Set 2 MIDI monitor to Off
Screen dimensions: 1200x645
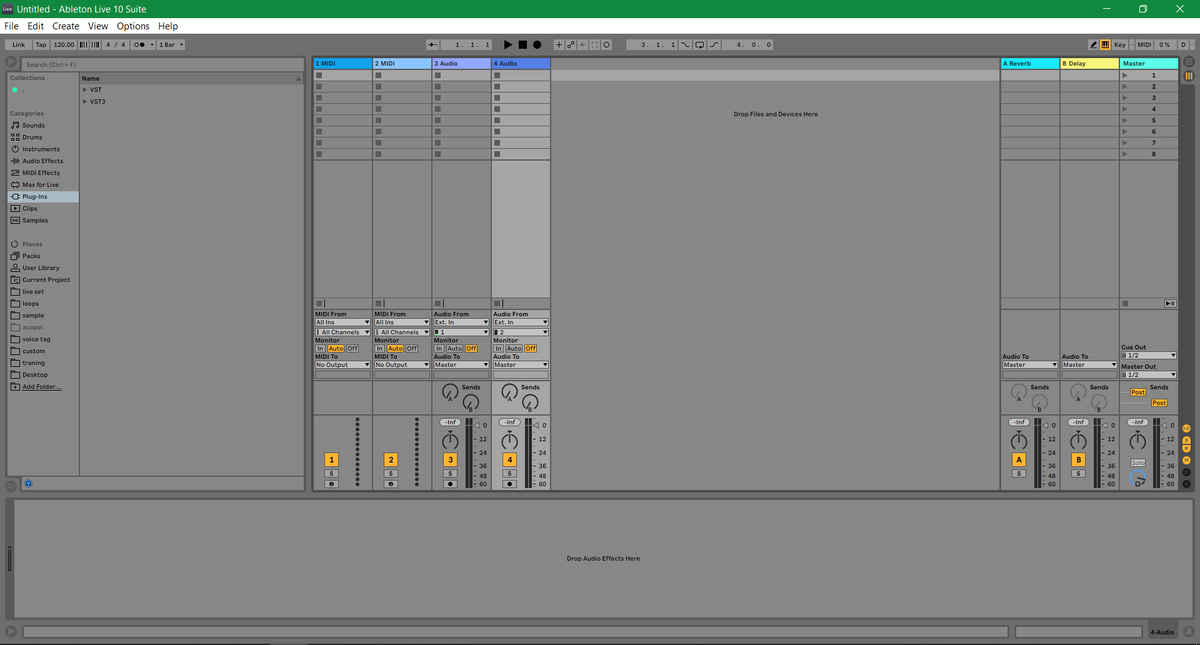click(411, 348)
